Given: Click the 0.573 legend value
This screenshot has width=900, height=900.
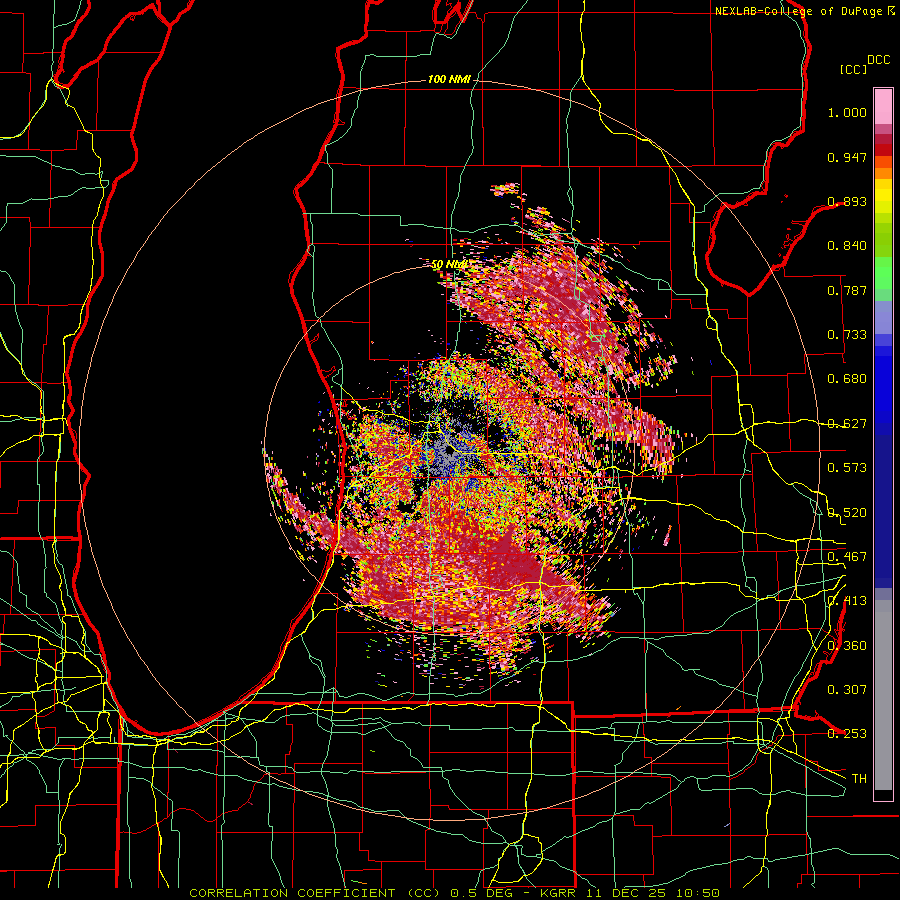Looking at the screenshot, I should [847, 468].
